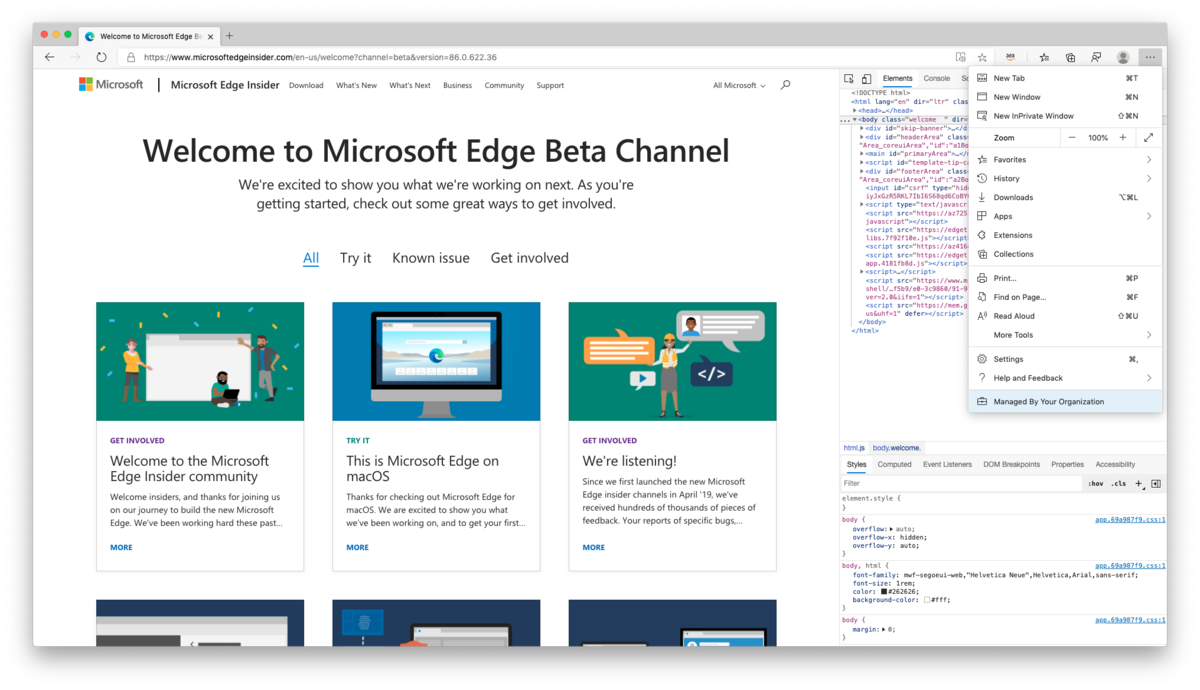This screenshot has height=690, width=1200.
Task: Toggle the :hov element state panel
Action: click(1096, 484)
